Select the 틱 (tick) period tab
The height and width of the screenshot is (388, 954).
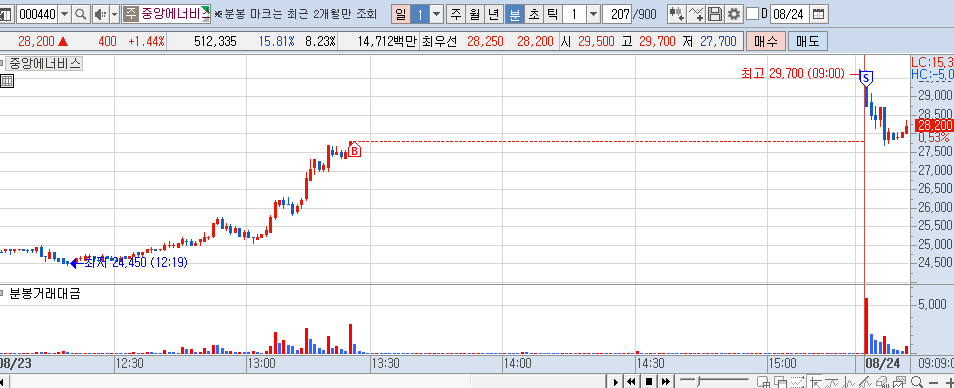click(552, 13)
